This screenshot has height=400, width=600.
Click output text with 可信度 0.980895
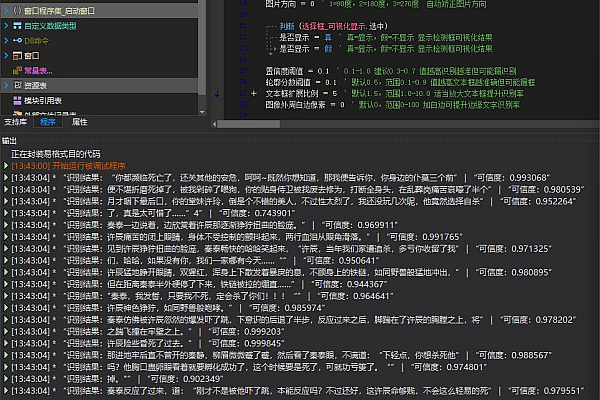(x=281, y=272)
